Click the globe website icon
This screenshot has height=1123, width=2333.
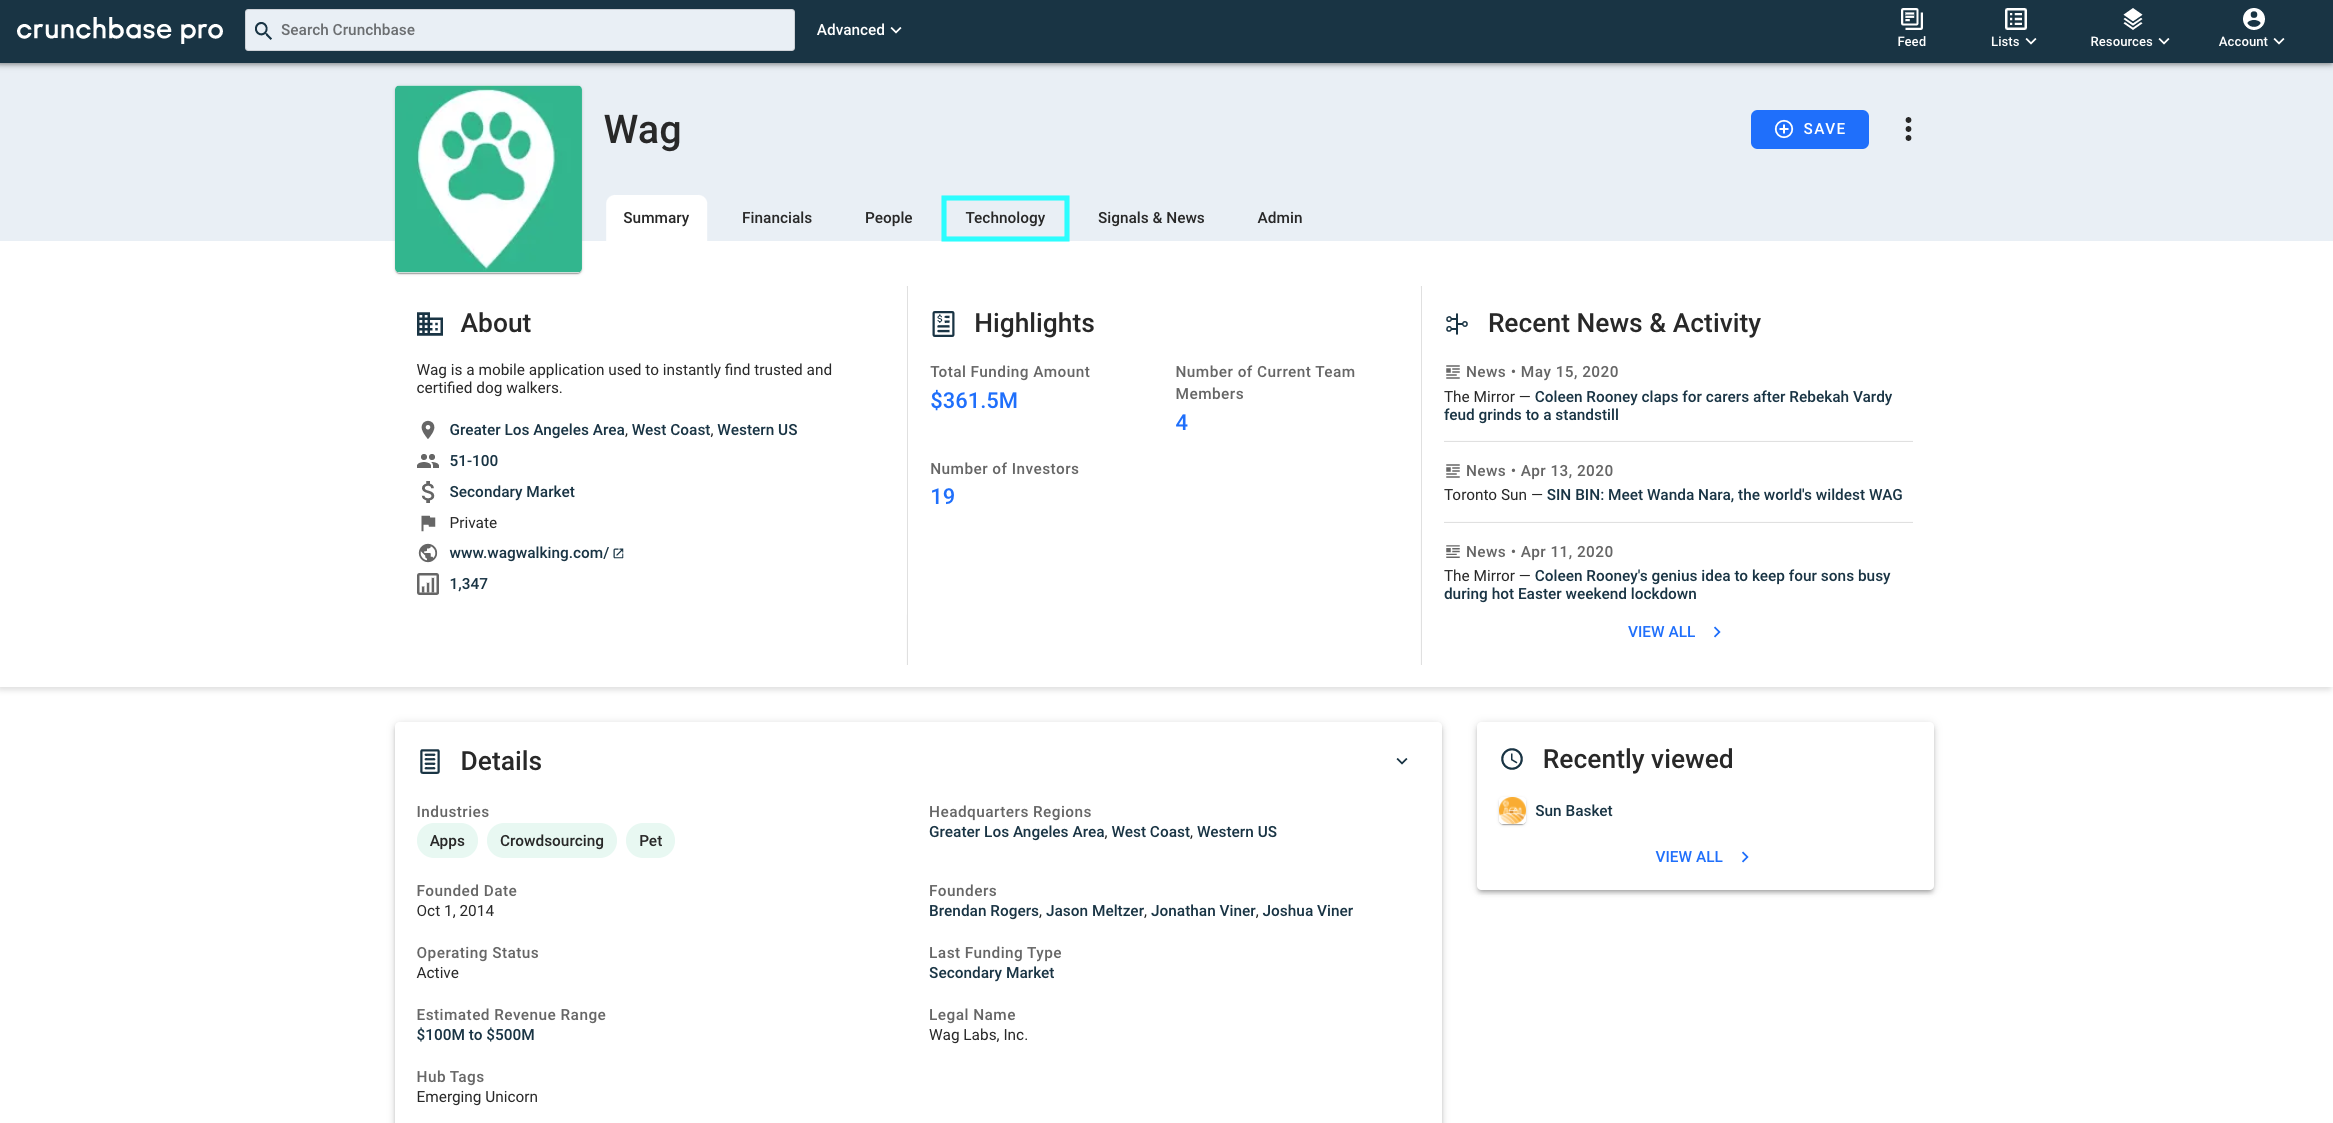pos(428,553)
